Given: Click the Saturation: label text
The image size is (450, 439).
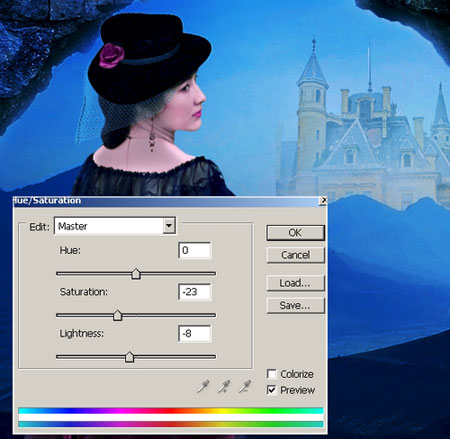Looking at the screenshot, I should point(83,292).
